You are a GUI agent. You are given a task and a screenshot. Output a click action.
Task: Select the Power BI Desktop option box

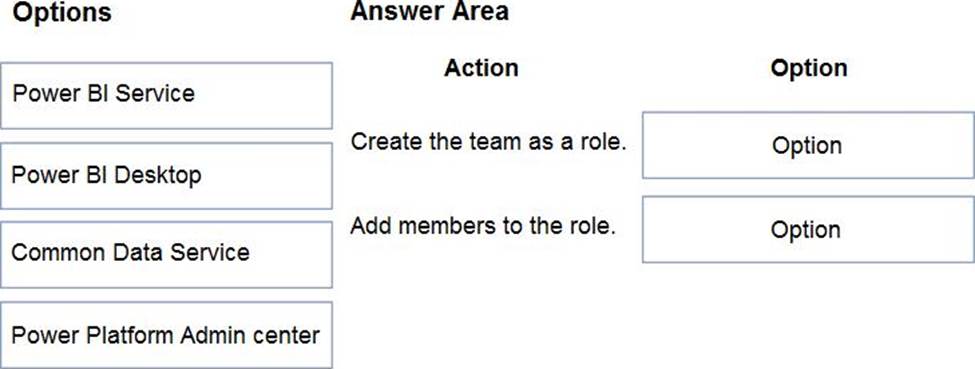click(x=166, y=175)
